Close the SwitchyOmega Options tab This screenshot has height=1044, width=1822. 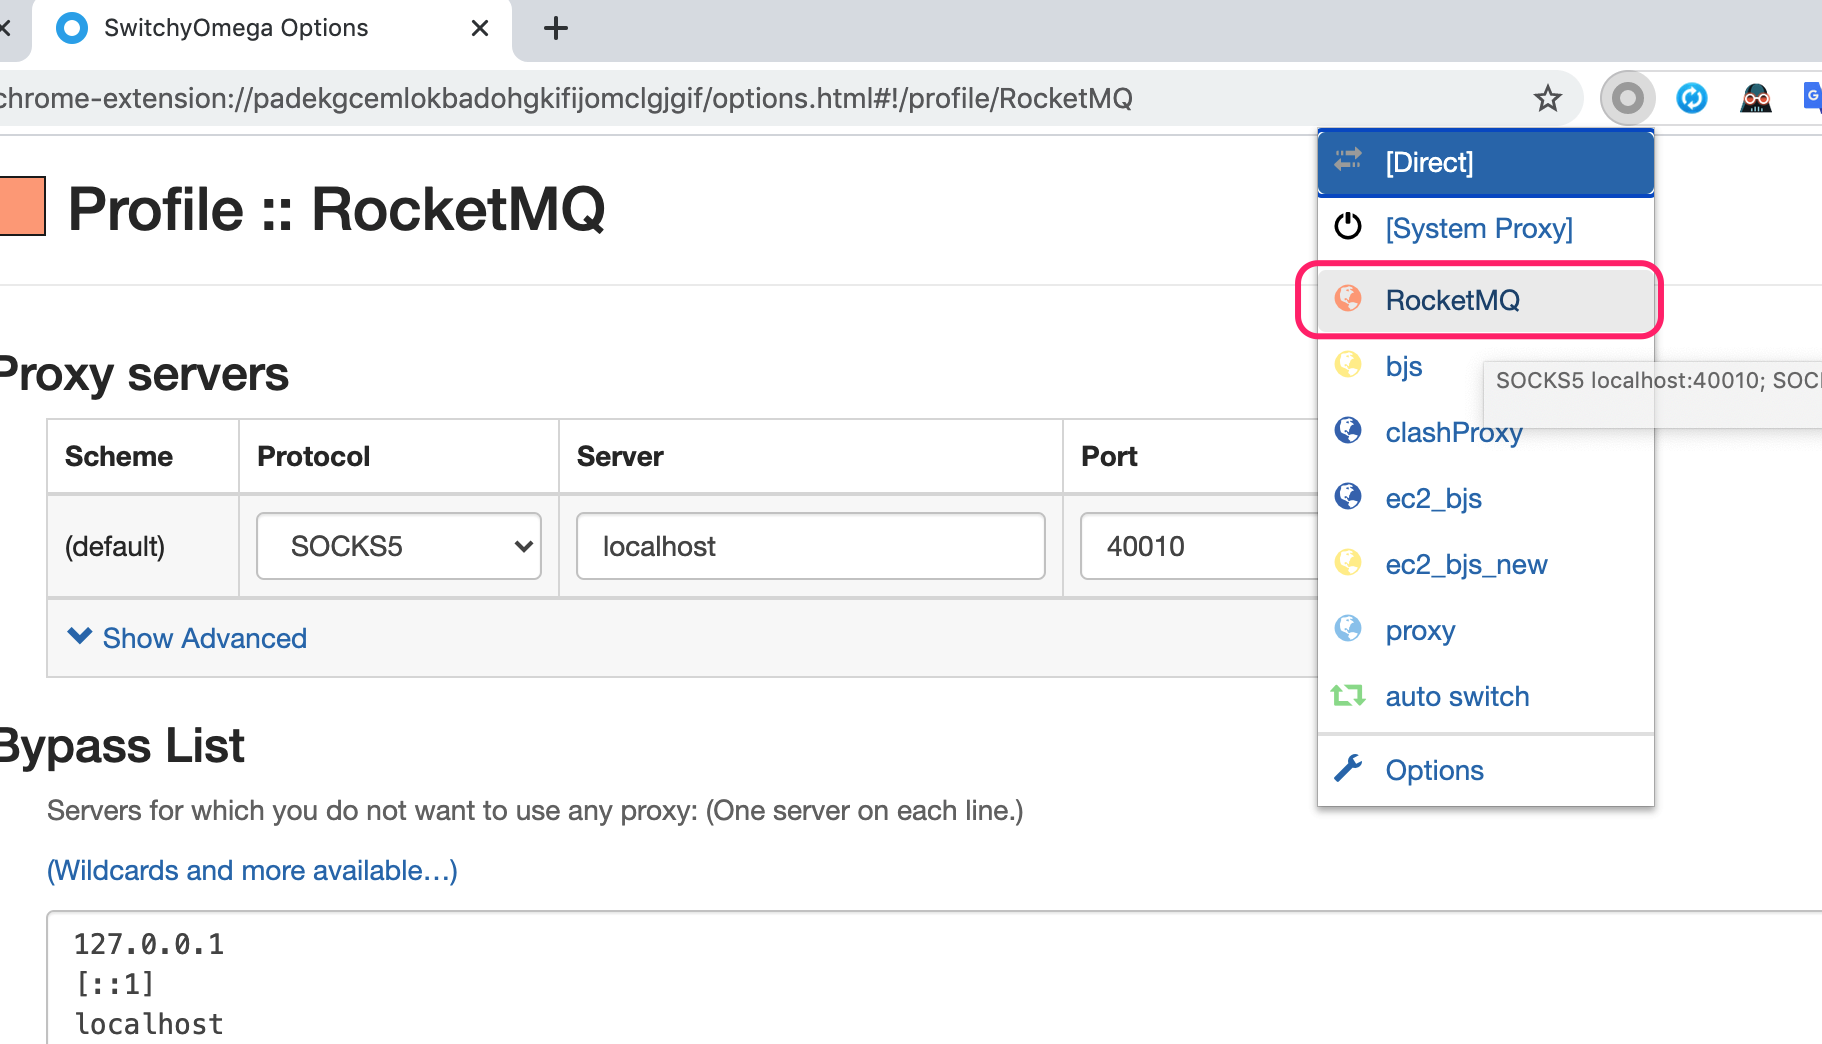(x=480, y=28)
